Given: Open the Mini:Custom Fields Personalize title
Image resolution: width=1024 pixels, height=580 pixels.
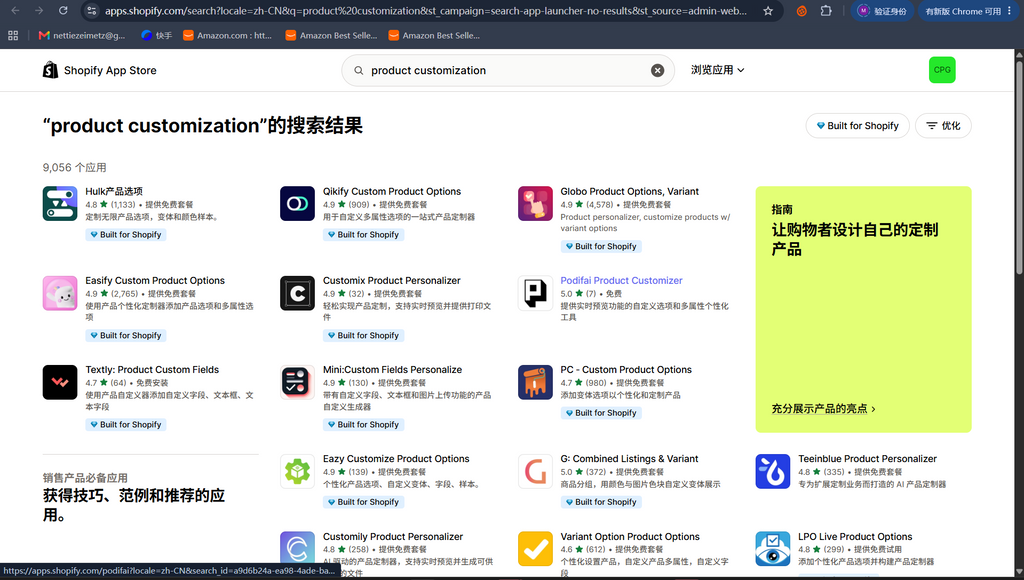Looking at the screenshot, I should pos(392,370).
